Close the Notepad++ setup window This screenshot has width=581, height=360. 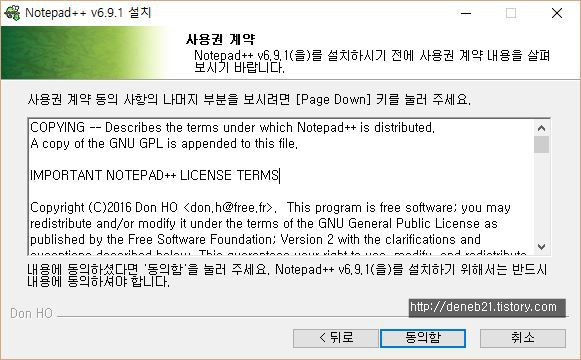(x=557, y=13)
